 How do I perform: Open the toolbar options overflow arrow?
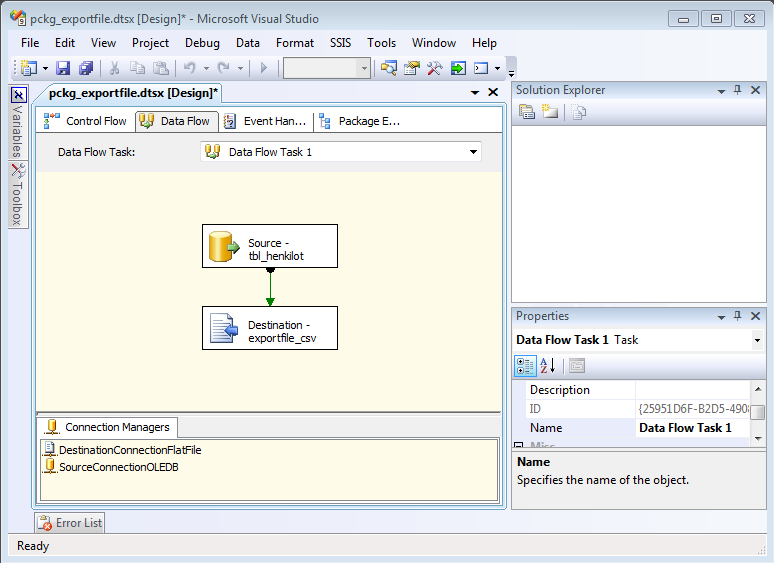click(x=512, y=74)
